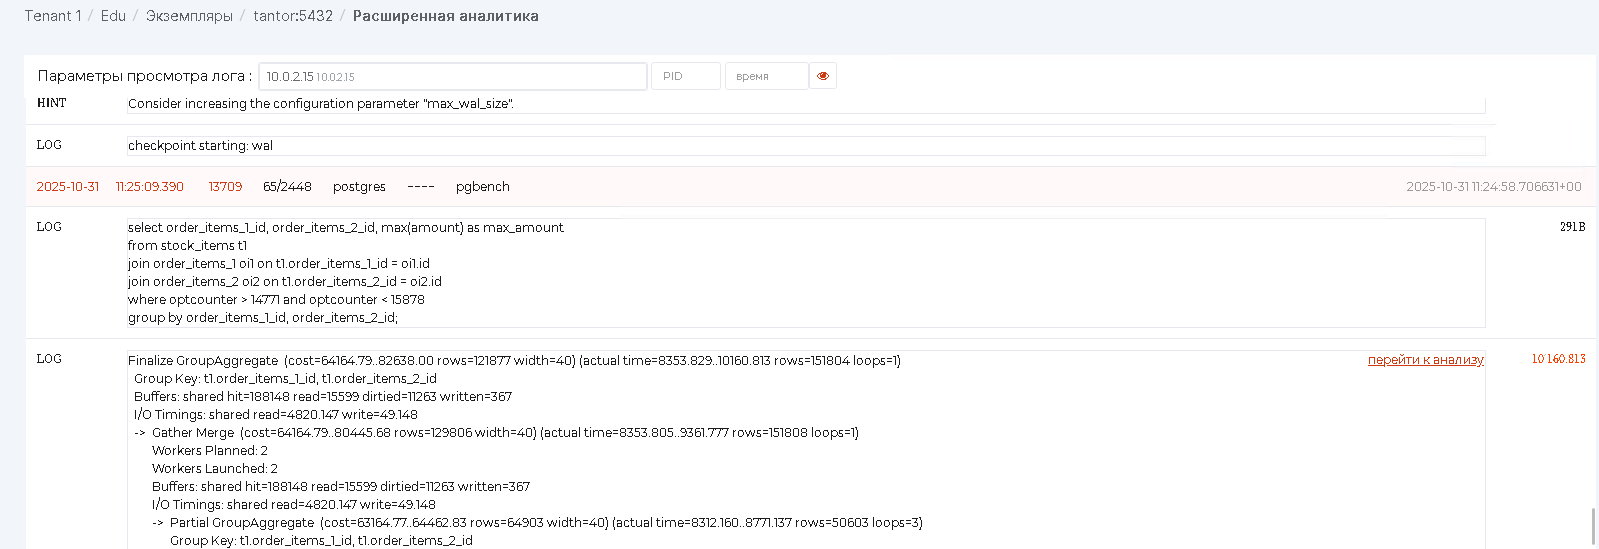
Task: Follow the перейти к анализу link
Action: pyautogui.click(x=1425, y=360)
